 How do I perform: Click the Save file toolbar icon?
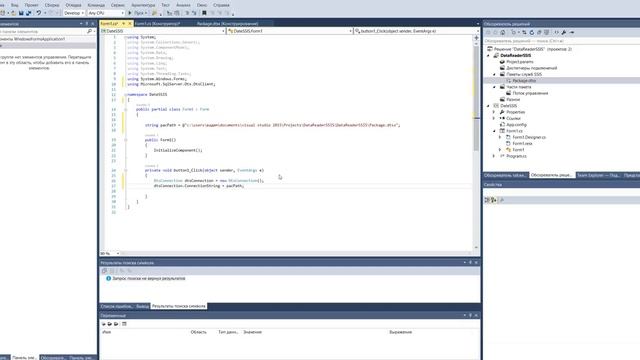pyautogui.click(x=21, y=13)
